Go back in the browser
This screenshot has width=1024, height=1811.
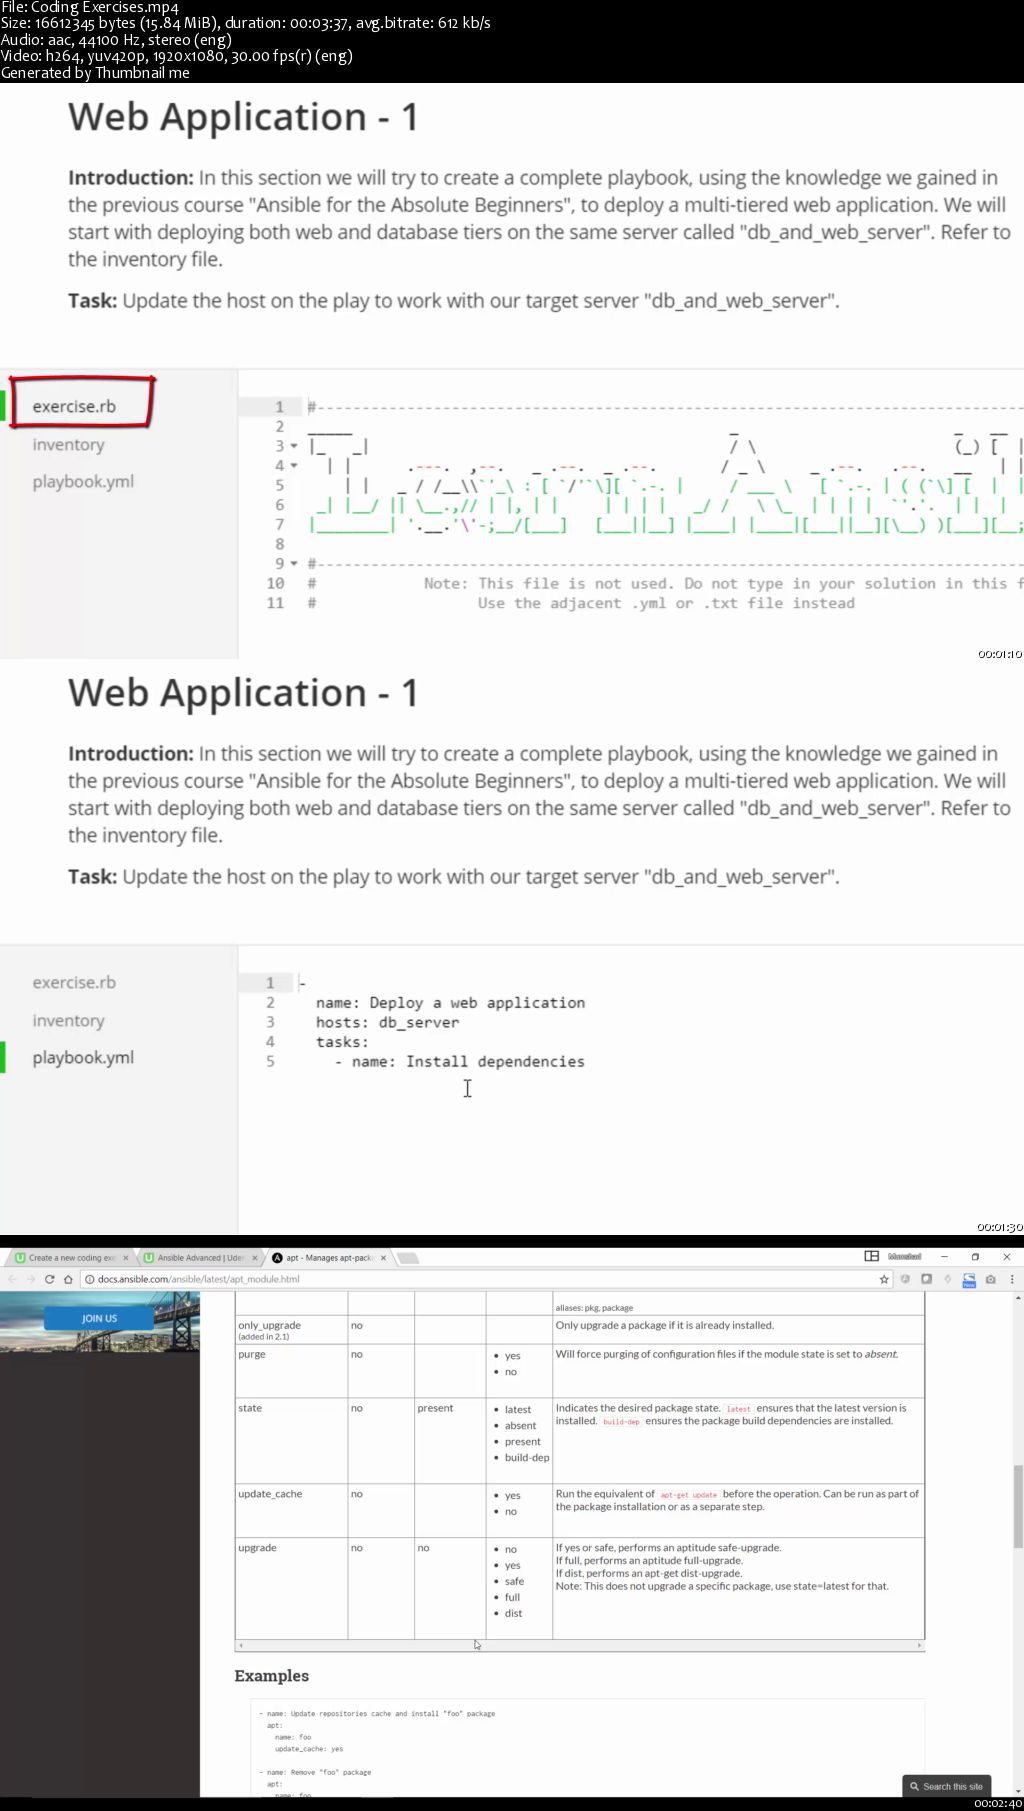[x=12, y=1279]
